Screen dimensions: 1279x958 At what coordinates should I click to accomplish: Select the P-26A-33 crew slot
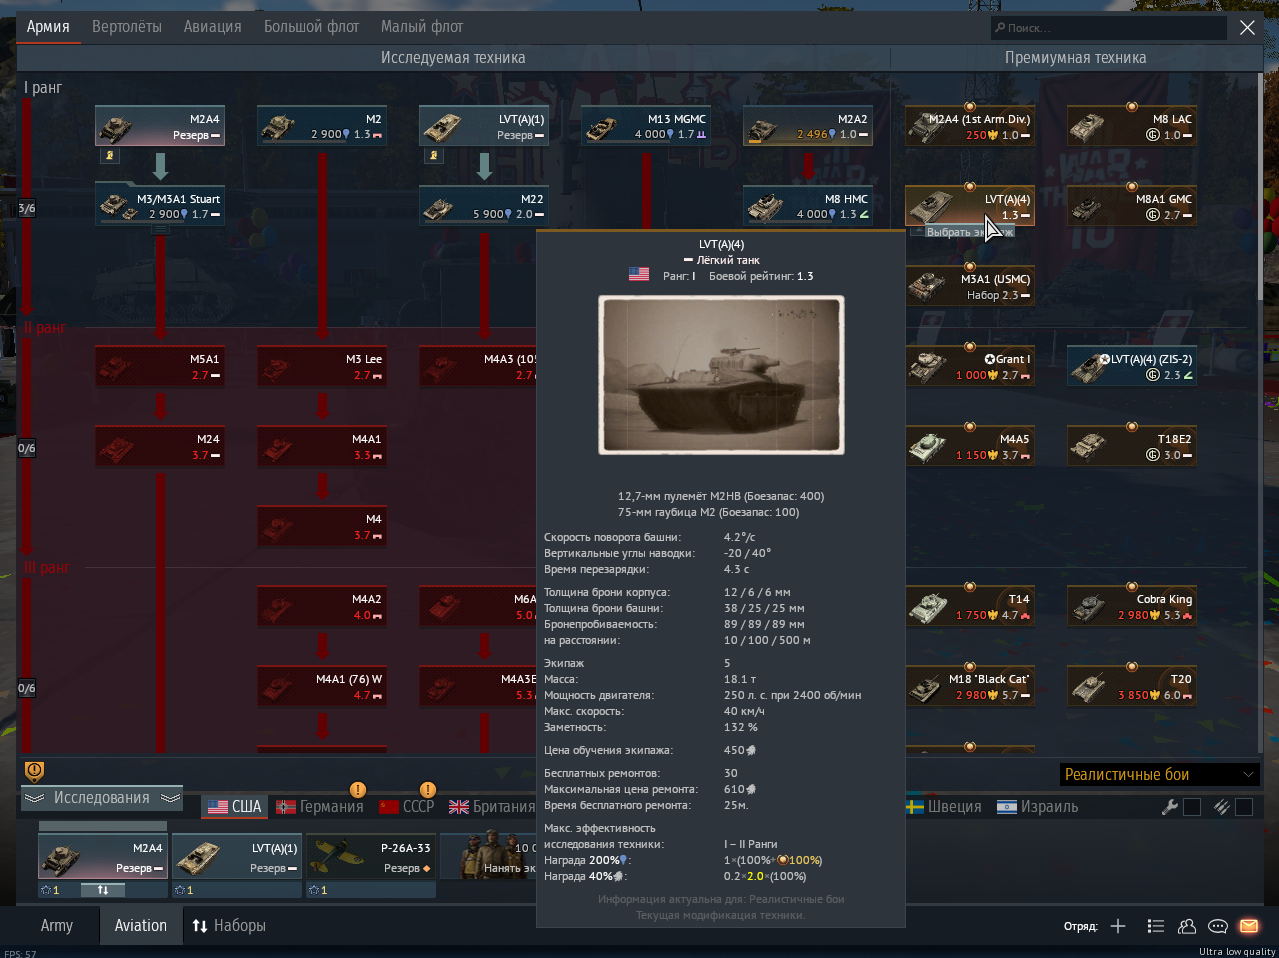pos(371,857)
